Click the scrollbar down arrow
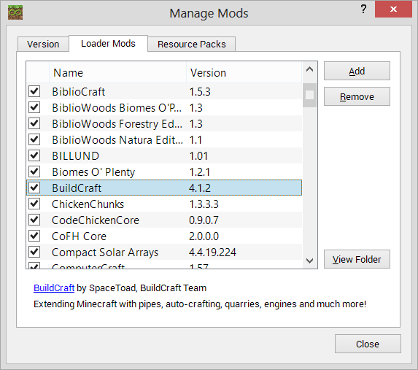This screenshot has width=418, height=370. 310,261
